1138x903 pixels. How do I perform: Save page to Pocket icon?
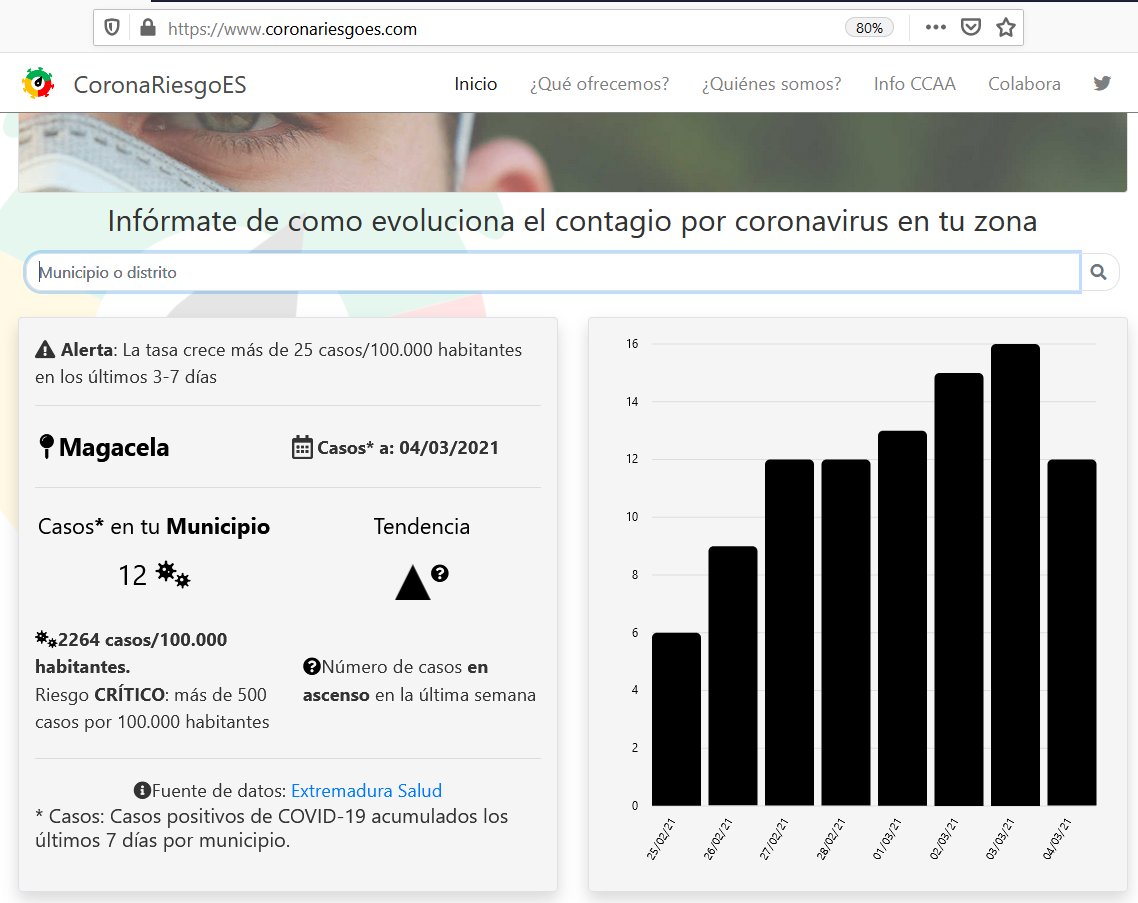coord(970,28)
